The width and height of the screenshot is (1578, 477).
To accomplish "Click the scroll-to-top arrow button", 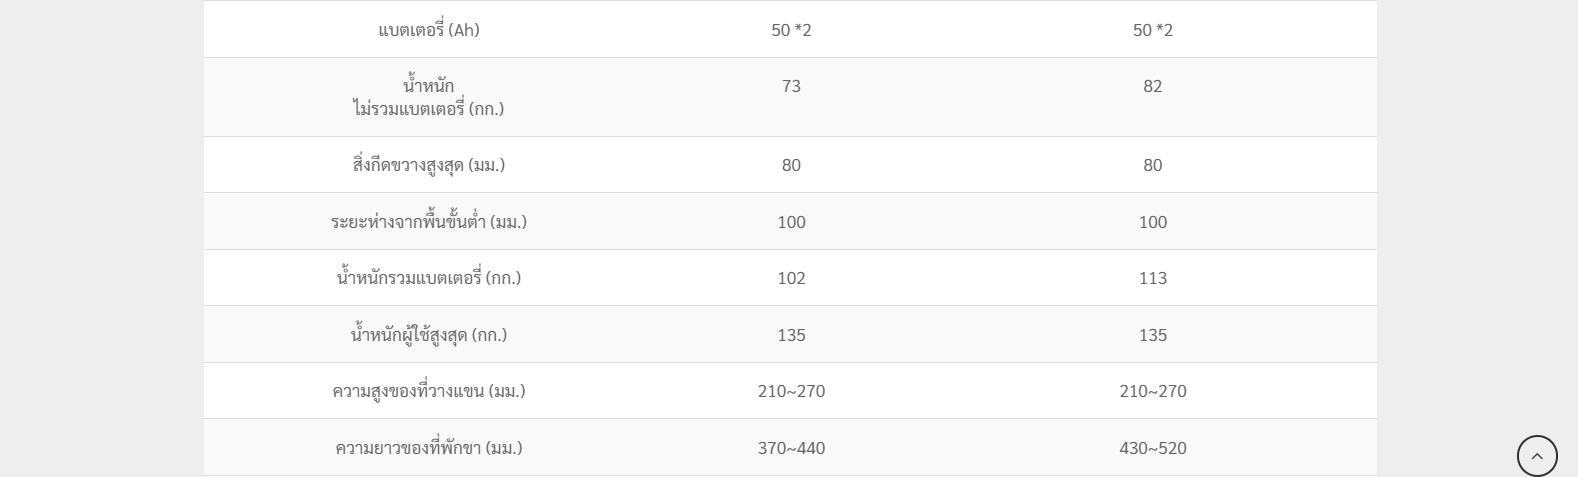I will pos(1537,456).
